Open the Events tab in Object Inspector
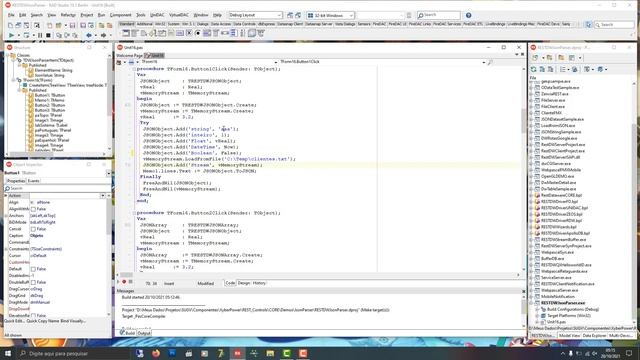The width and height of the screenshot is (640, 360). tap(33, 181)
